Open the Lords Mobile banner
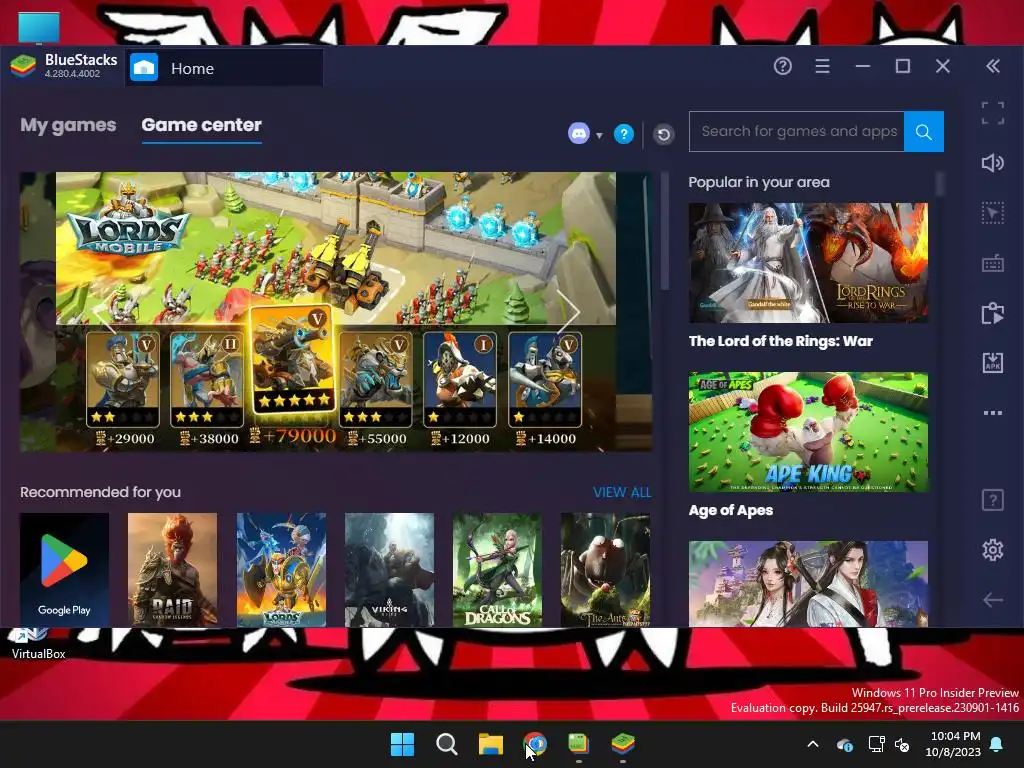Image resolution: width=1024 pixels, height=768 pixels. coord(336,312)
